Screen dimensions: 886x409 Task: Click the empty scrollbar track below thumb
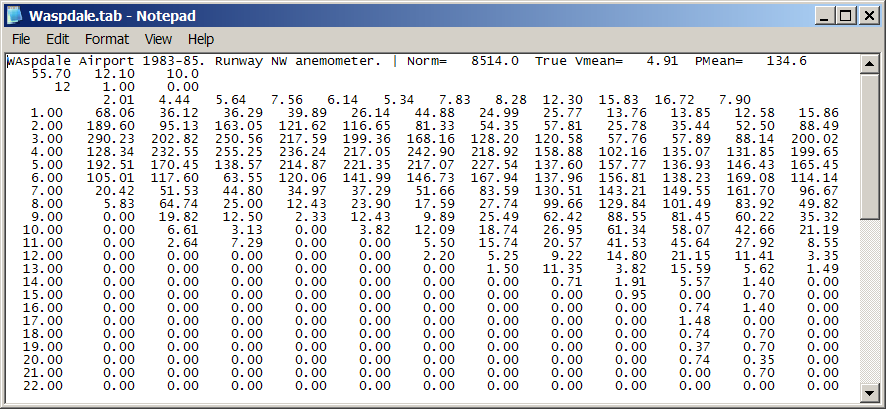[868, 302]
